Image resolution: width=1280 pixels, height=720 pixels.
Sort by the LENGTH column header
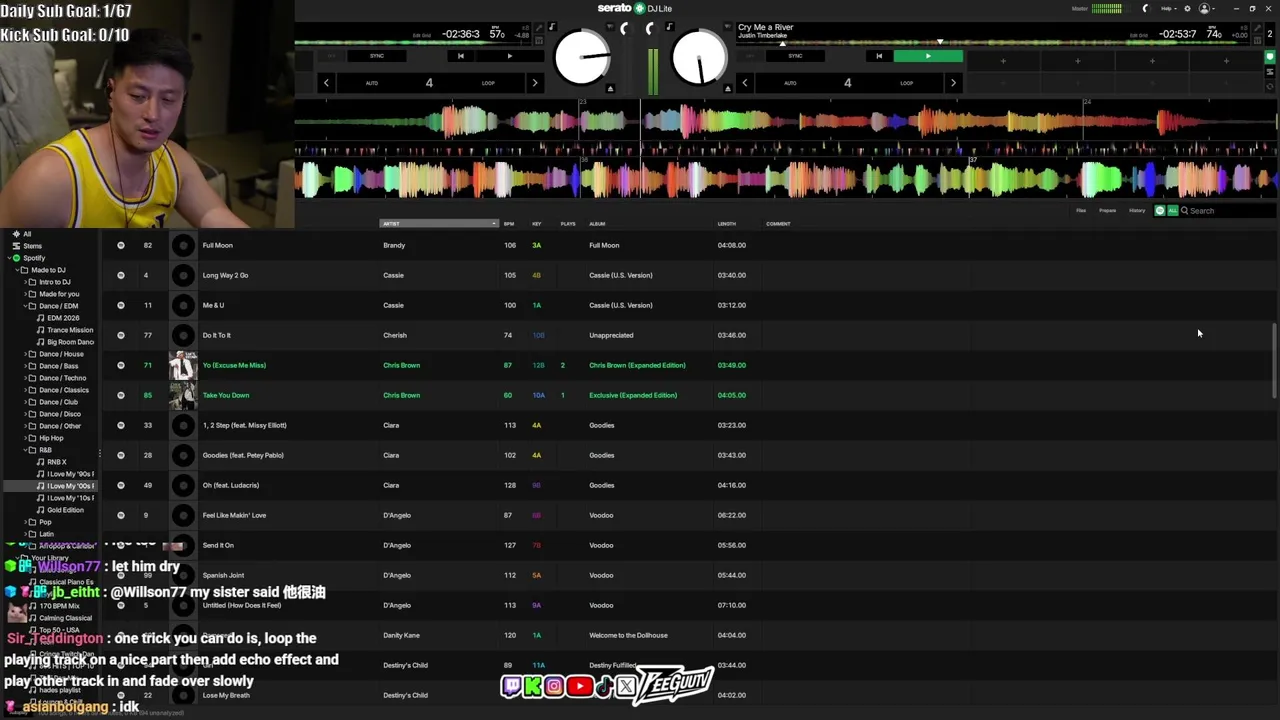tap(727, 224)
